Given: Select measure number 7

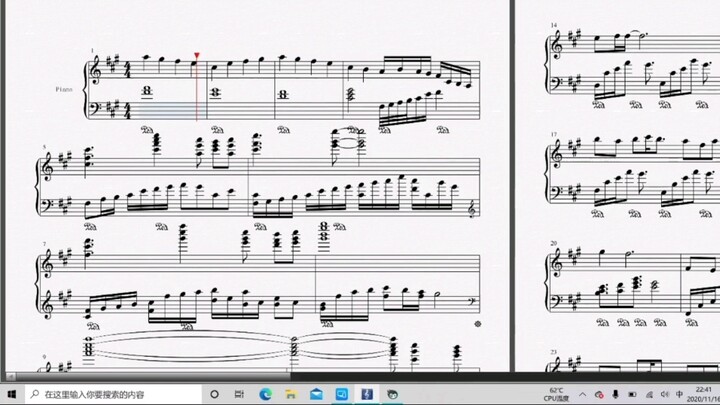Looking at the screenshot, I should click(x=45, y=244).
